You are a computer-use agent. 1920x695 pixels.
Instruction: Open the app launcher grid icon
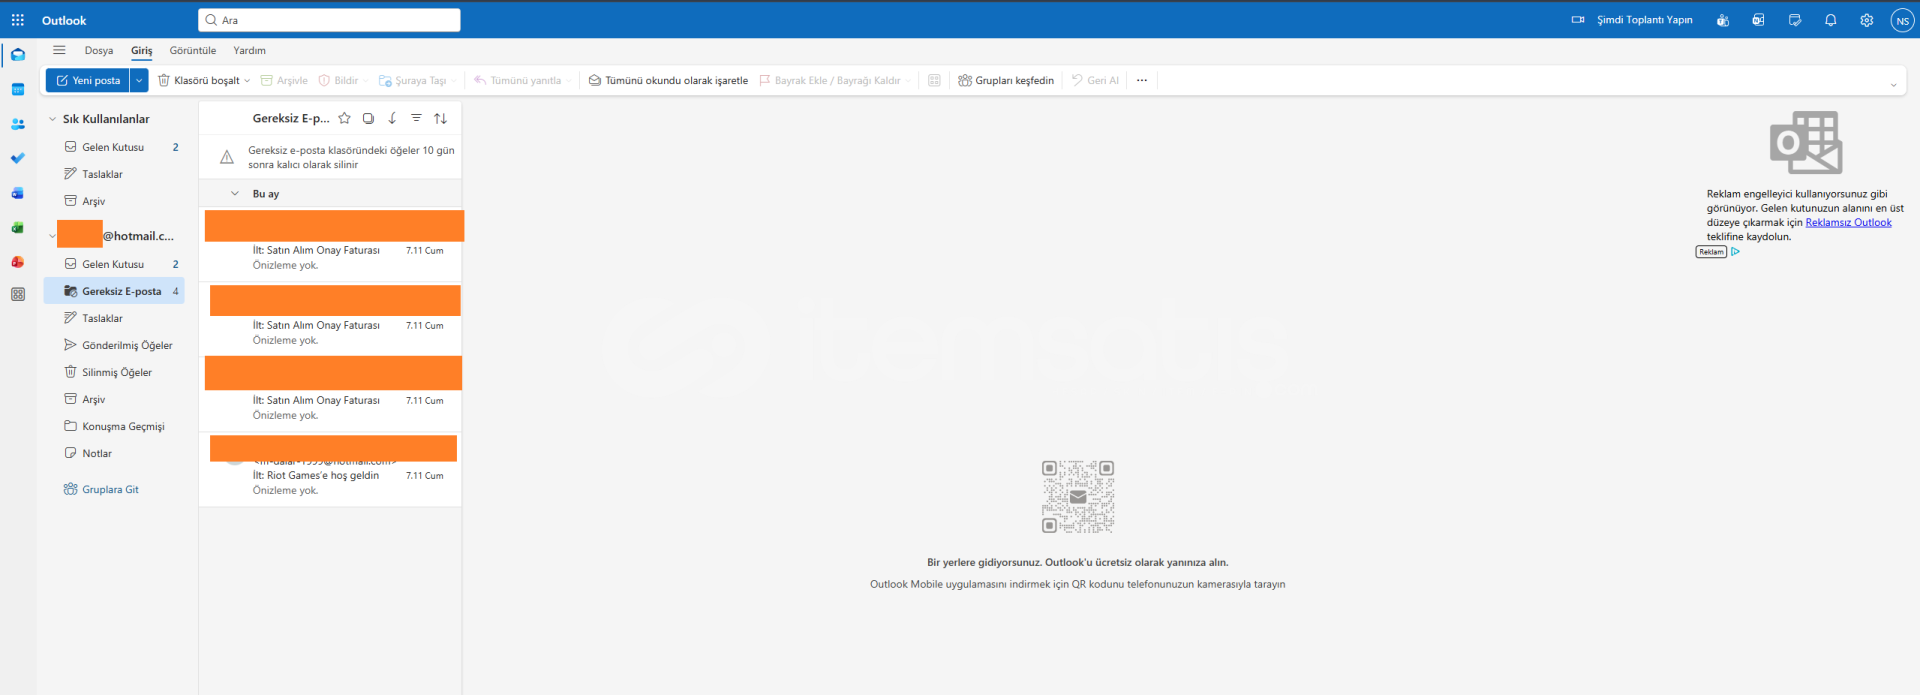click(x=17, y=20)
